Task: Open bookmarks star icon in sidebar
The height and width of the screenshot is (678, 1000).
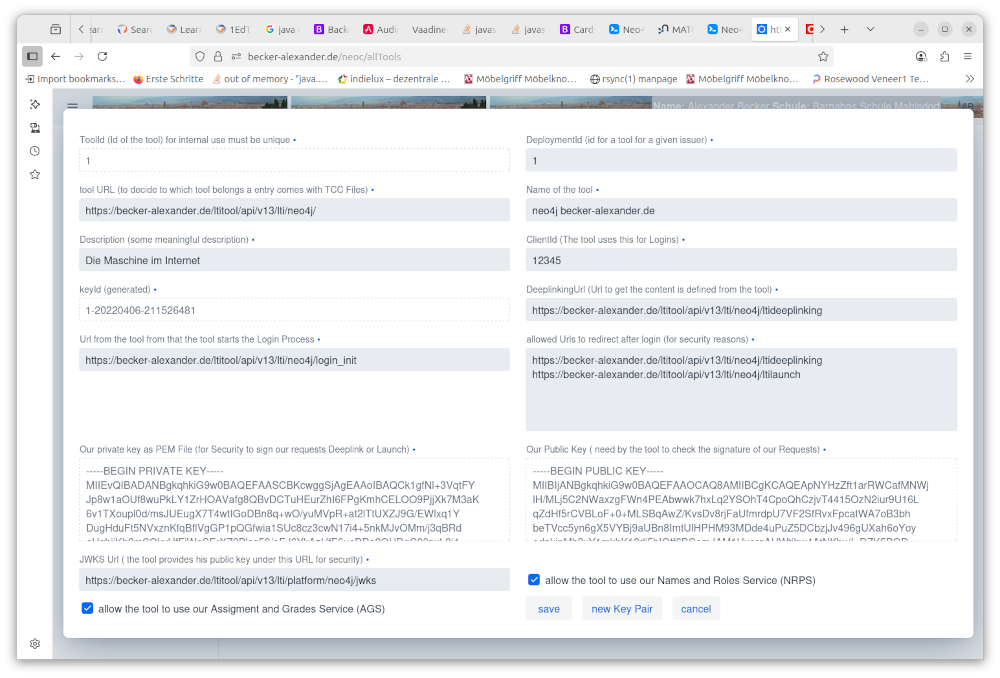Action: pos(34,173)
